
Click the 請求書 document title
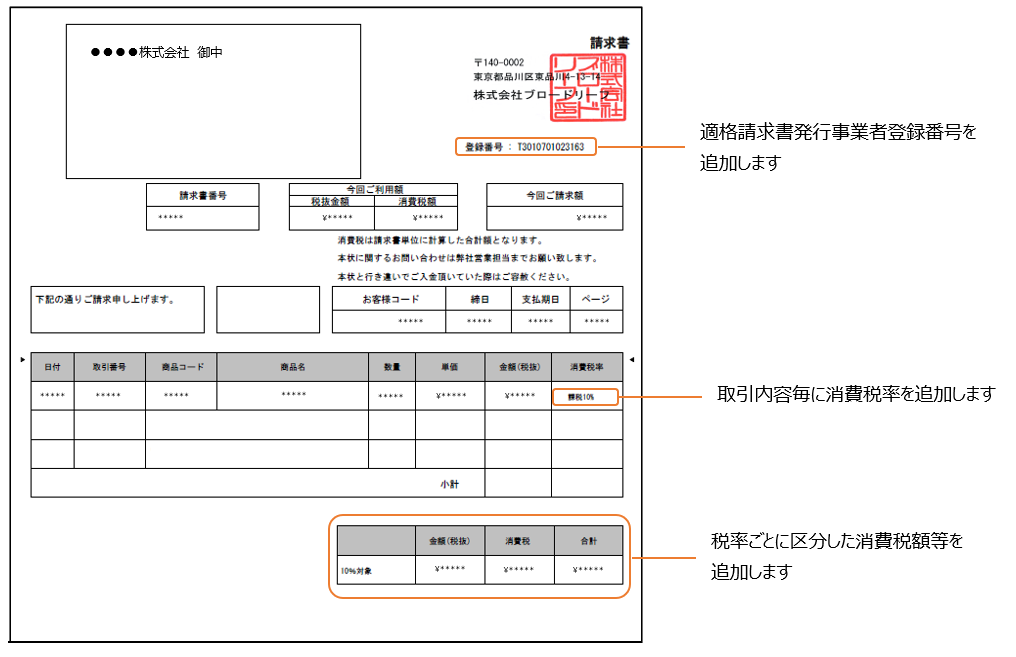[609, 43]
